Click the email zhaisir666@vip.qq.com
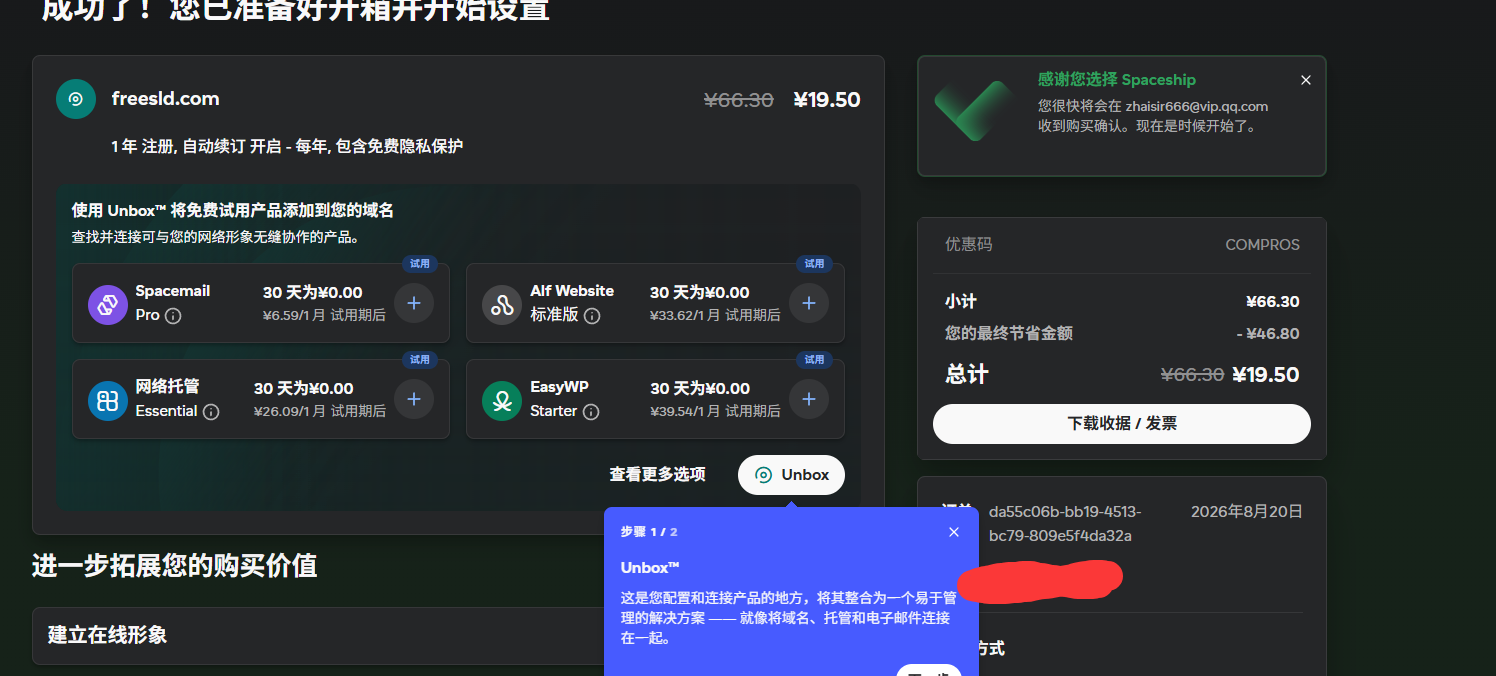This screenshot has height=676, width=1496. 1197,106
